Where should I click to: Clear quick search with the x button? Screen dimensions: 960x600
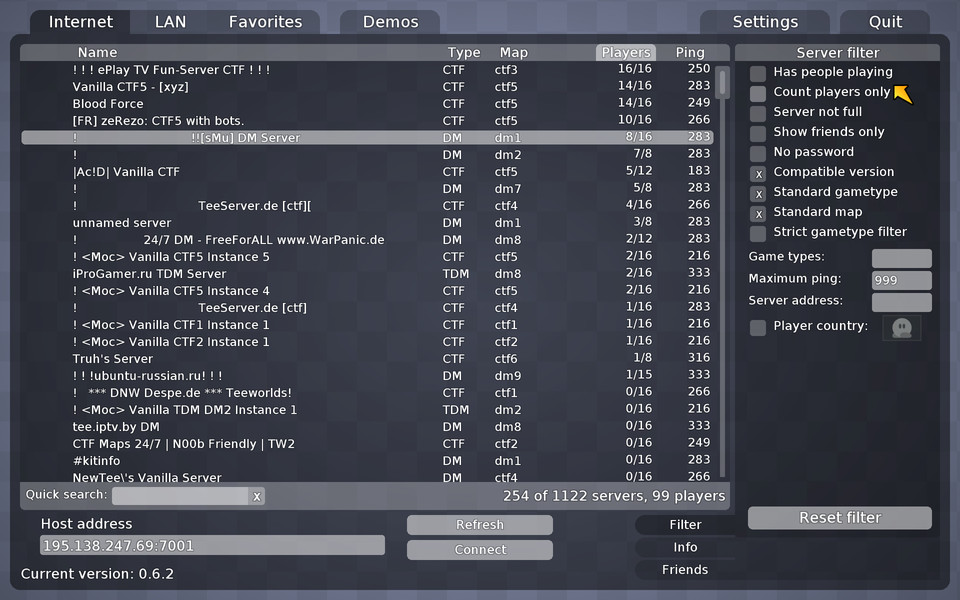tap(257, 497)
